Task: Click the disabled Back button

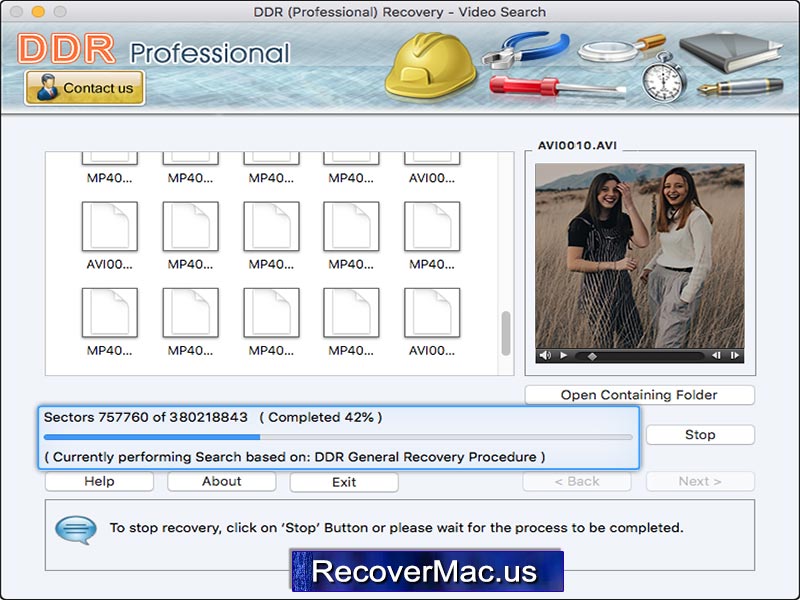Action: coord(577,481)
